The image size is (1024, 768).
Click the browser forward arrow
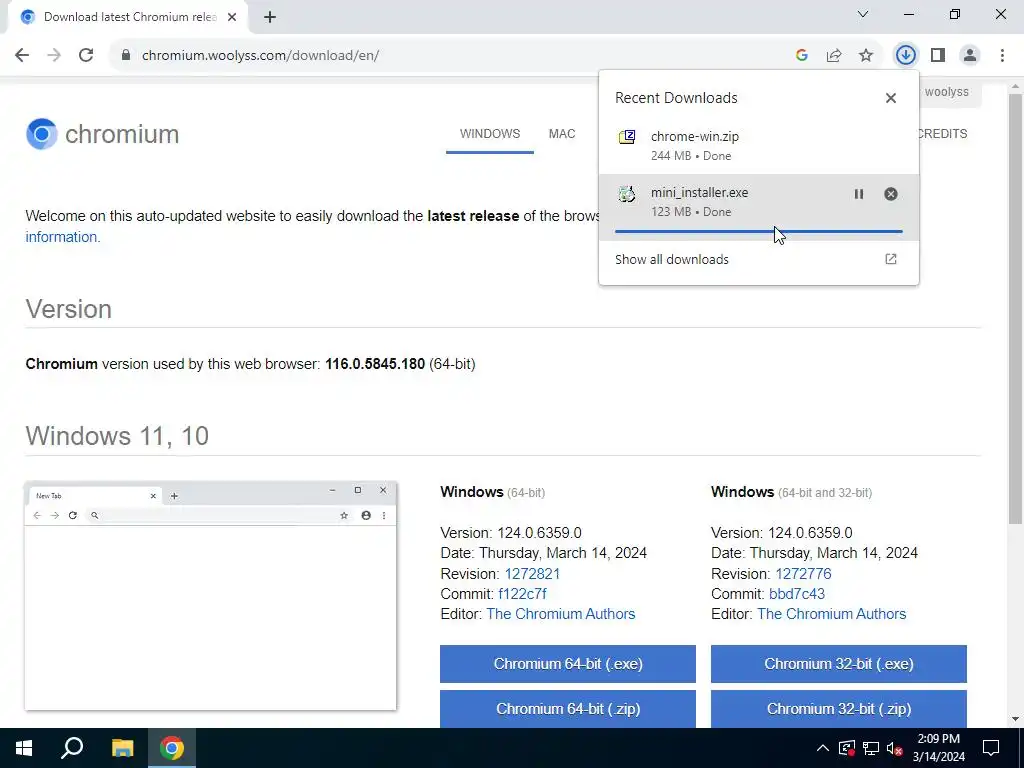tap(54, 55)
